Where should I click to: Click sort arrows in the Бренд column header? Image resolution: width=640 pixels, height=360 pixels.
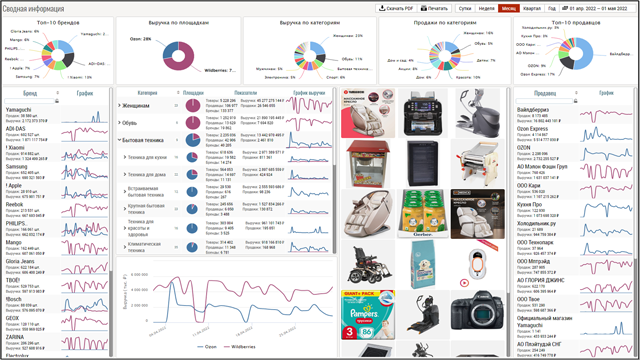click(x=58, y=93)
